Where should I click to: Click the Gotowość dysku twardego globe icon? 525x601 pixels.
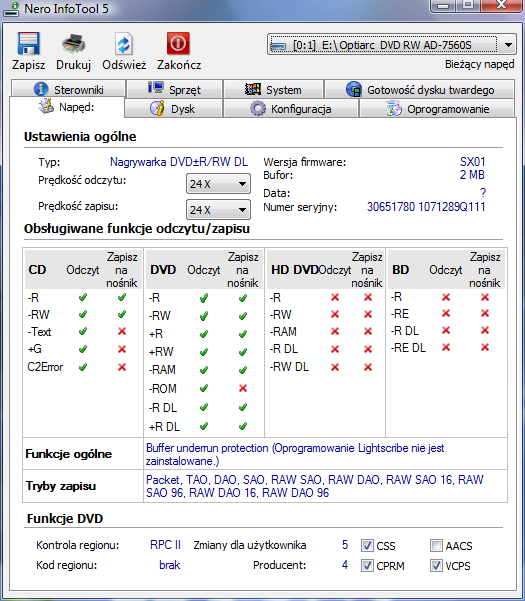point(353,89)
